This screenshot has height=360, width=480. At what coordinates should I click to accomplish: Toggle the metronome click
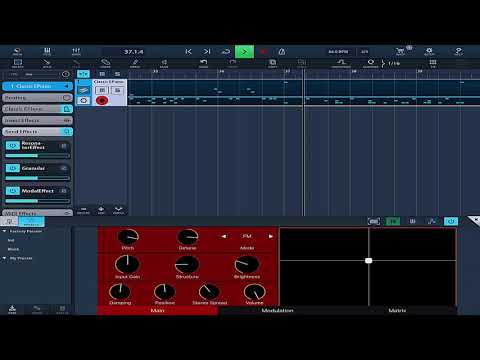pyautogui.click(x=282, y=52)
